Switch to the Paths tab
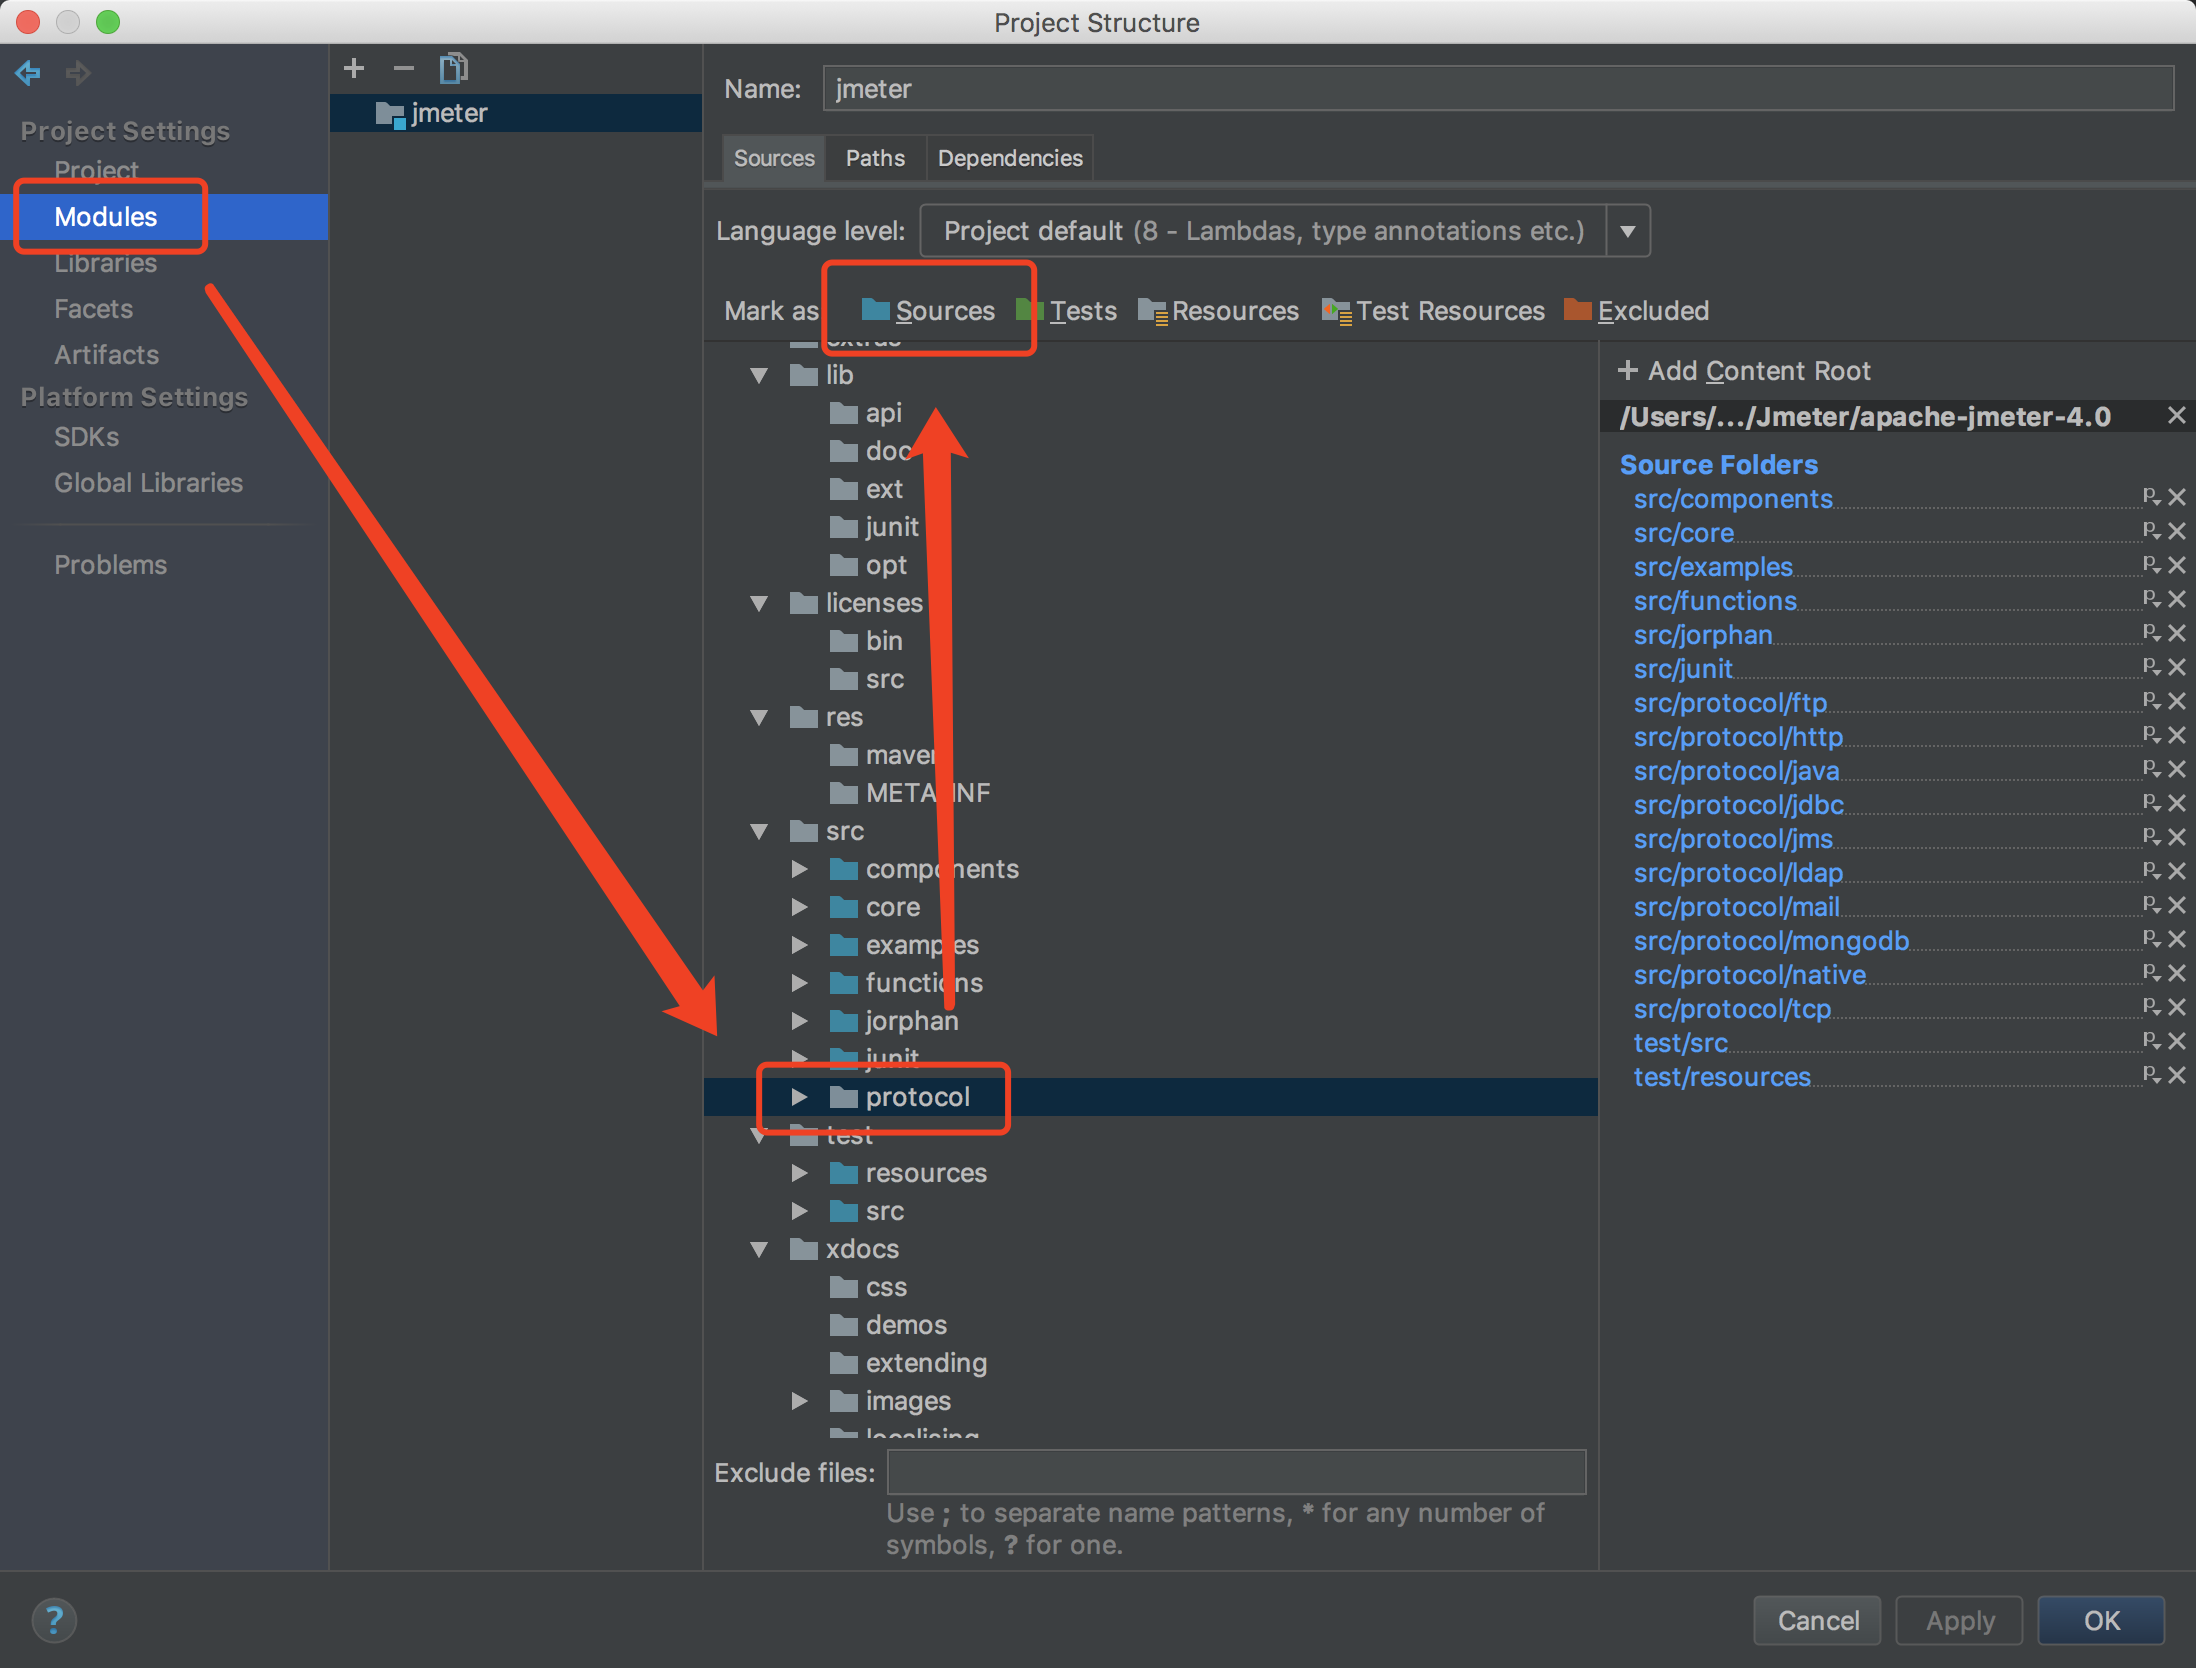This screenshot has width=2196, height=1668. click(x=875, y=158)
